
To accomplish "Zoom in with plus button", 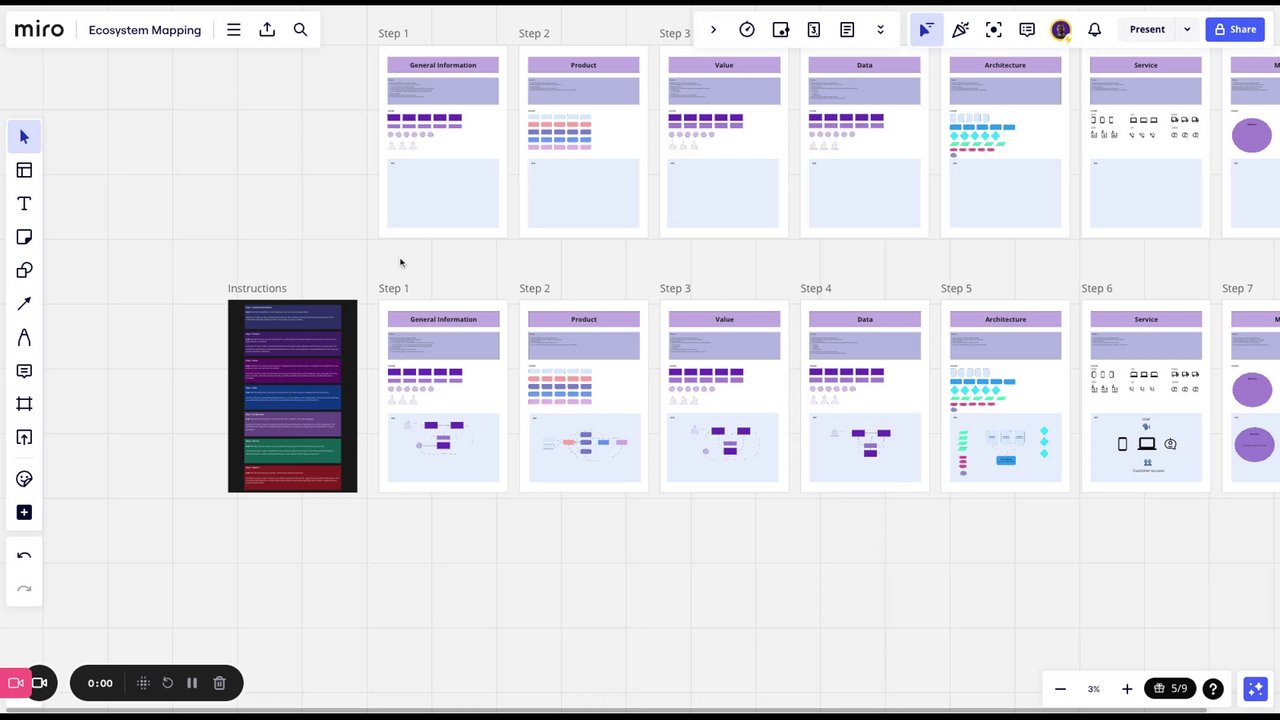I will click(1127, 689).
